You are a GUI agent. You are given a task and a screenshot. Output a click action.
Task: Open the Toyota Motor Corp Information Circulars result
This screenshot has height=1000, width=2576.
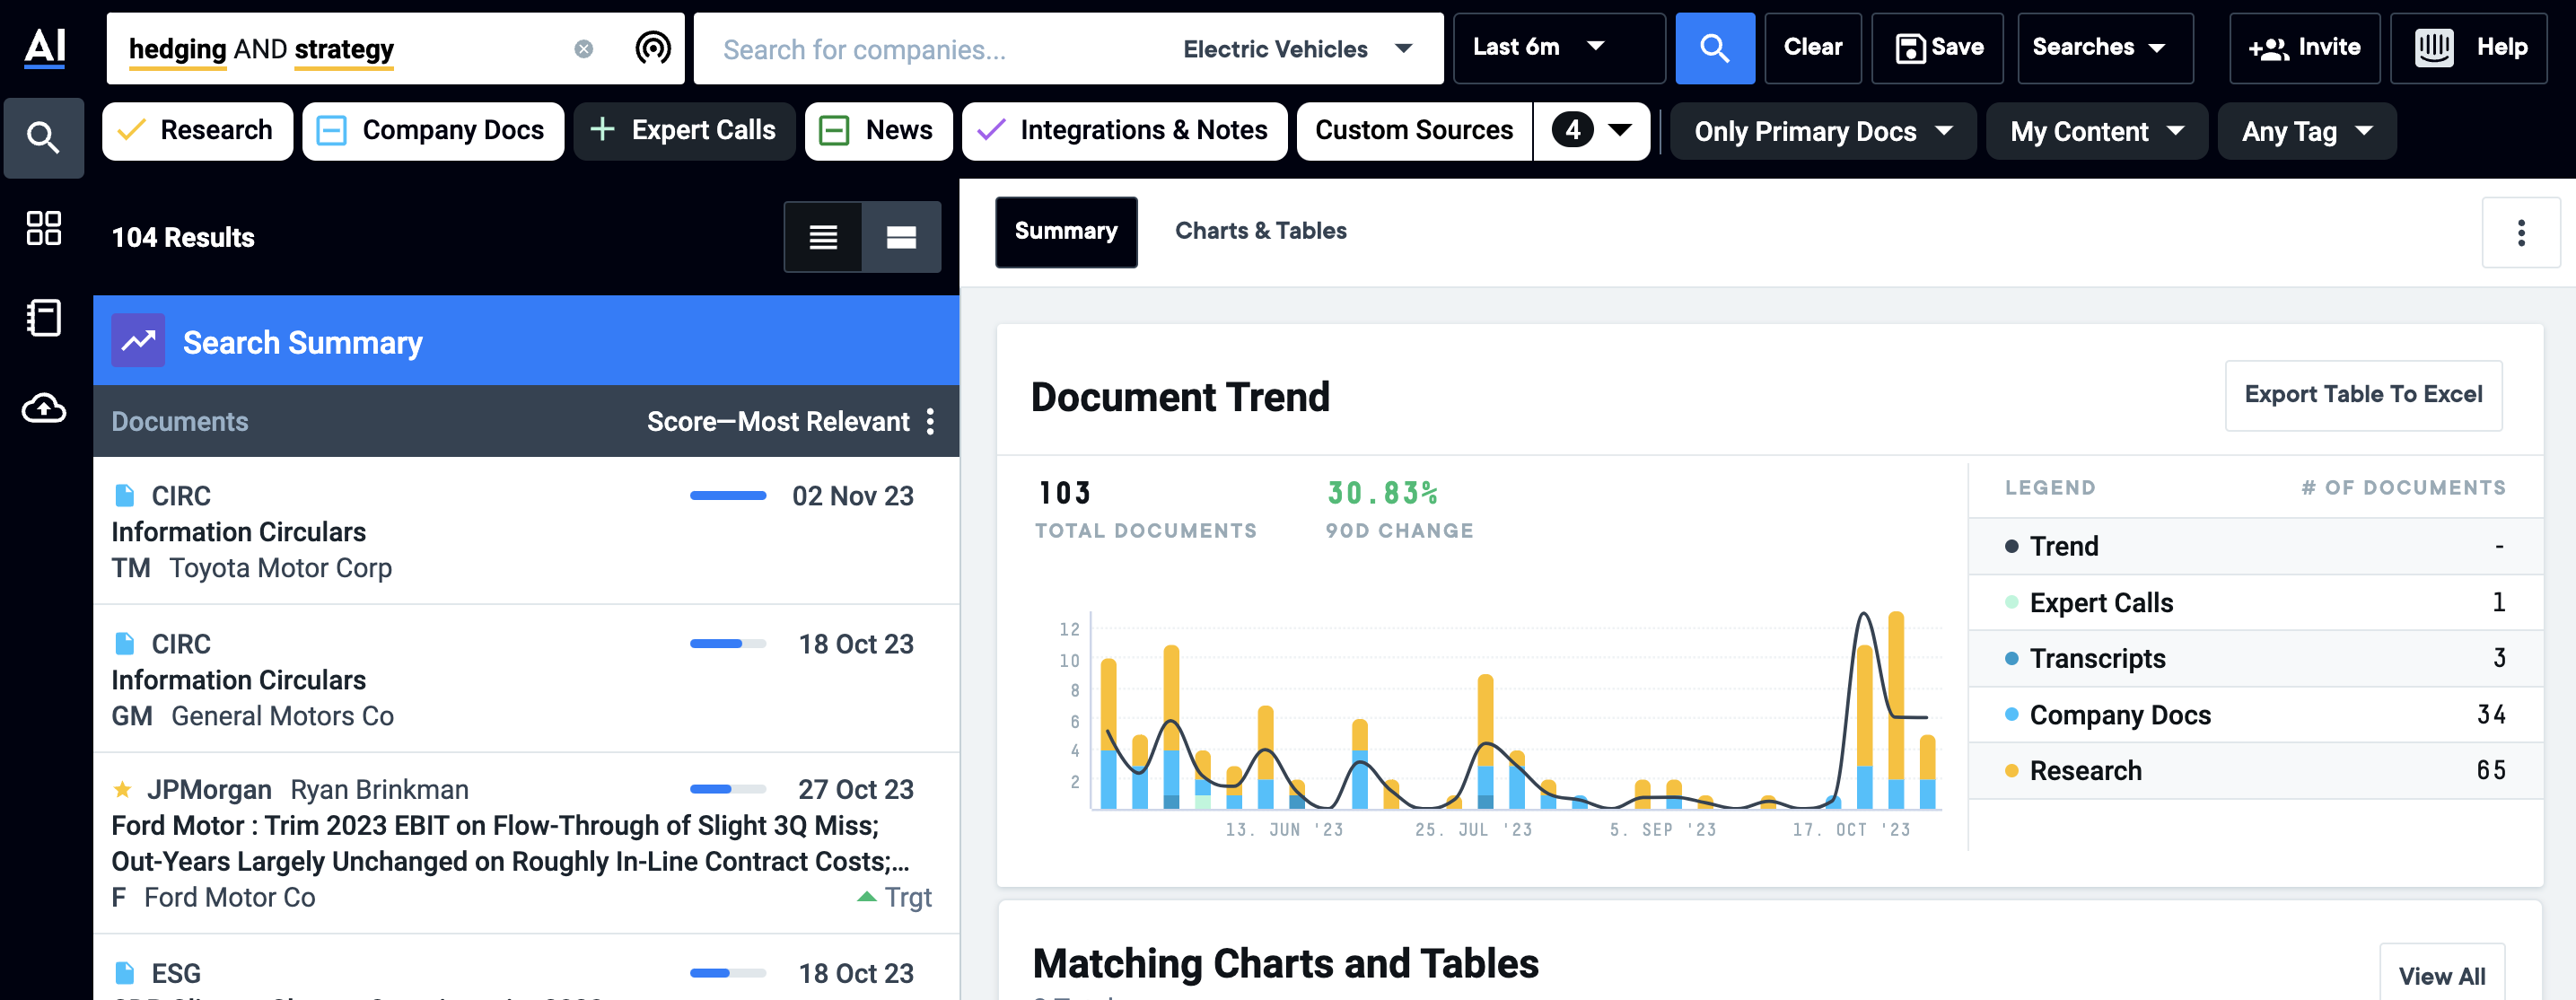coord(526,531)
